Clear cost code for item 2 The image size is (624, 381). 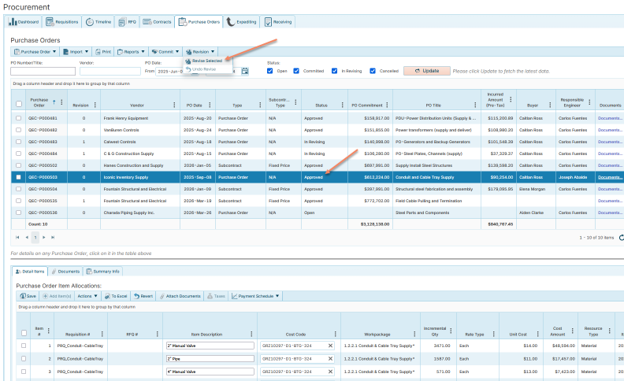[x=330, y=359]
